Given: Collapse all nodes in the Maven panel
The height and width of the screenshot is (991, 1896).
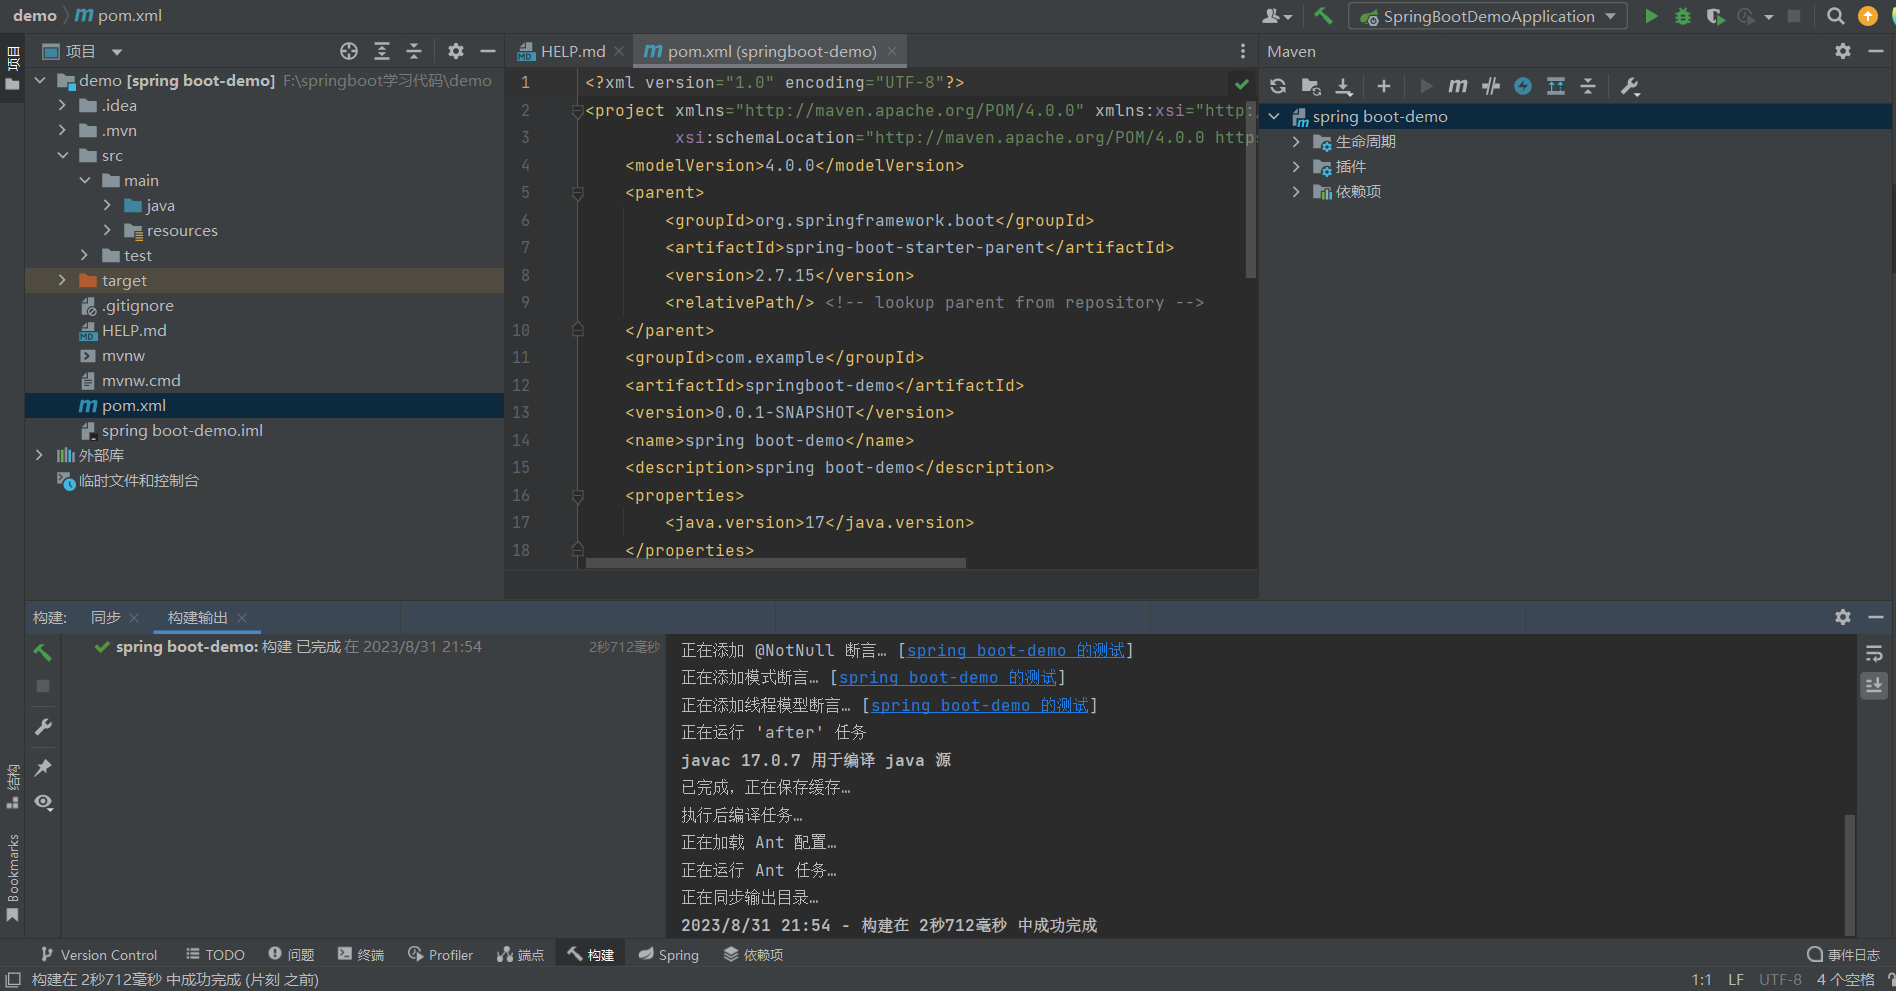Looking at the screenshot, I should pos(1588,86).
